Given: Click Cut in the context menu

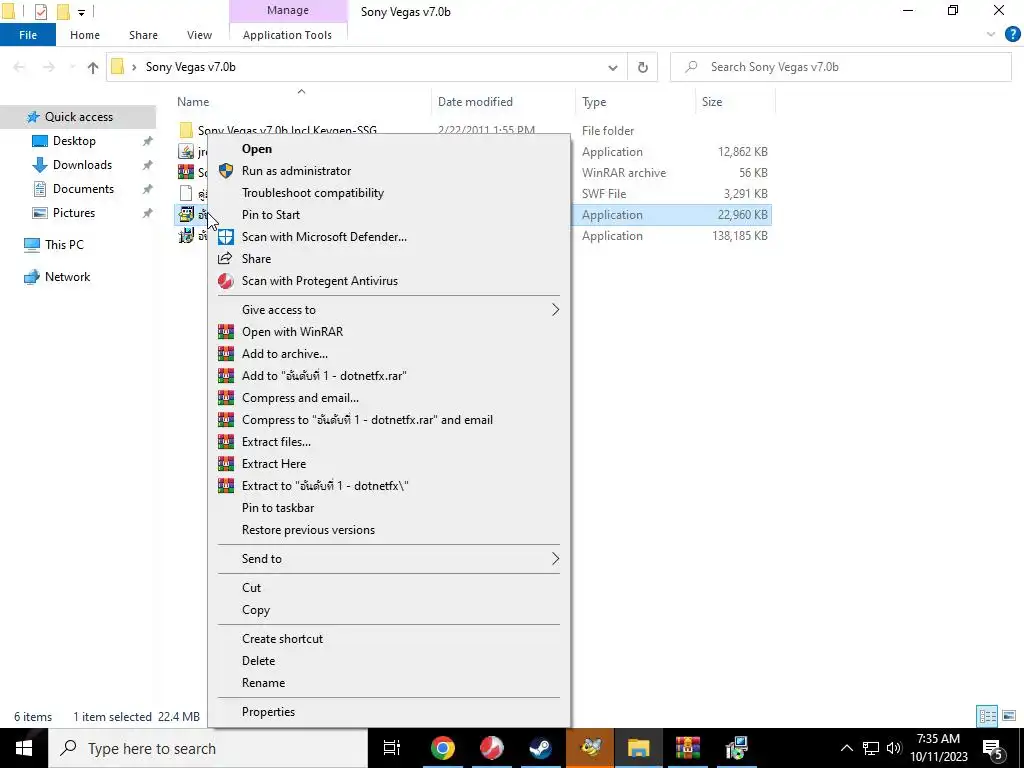Looking at the screenshot, I should (x=251, y=588).
